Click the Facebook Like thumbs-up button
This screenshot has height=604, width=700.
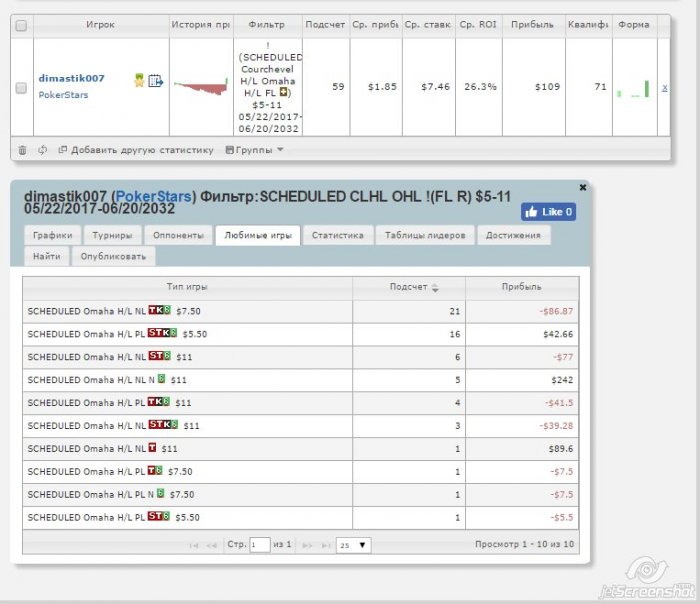coord(548,212)
